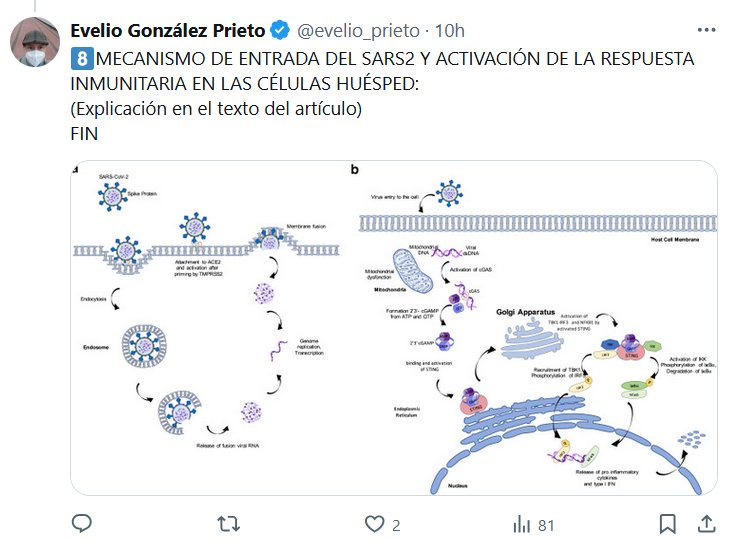Screen dimensions: 736x540
Task: Click the word FIN in tweet
Action: tap(84, 133)
